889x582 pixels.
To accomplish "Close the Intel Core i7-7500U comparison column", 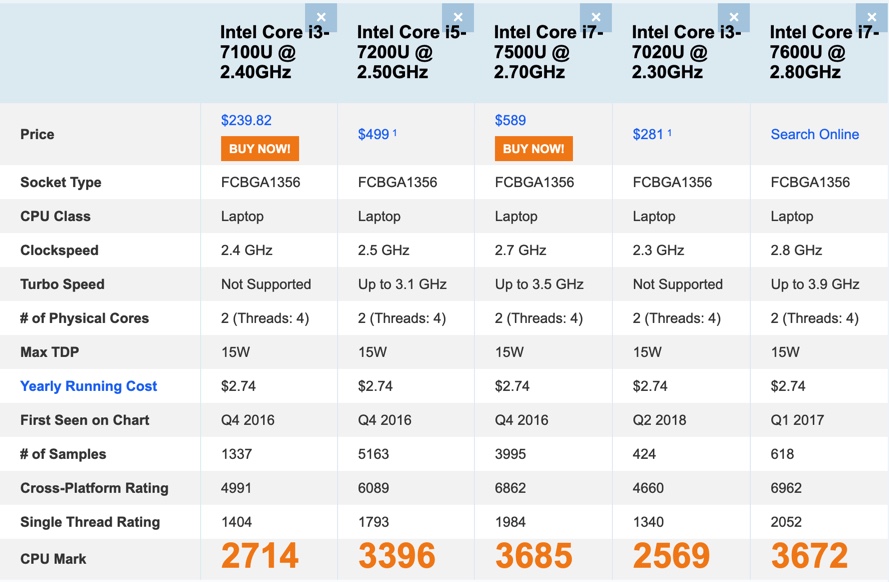I will coord(596,17).
